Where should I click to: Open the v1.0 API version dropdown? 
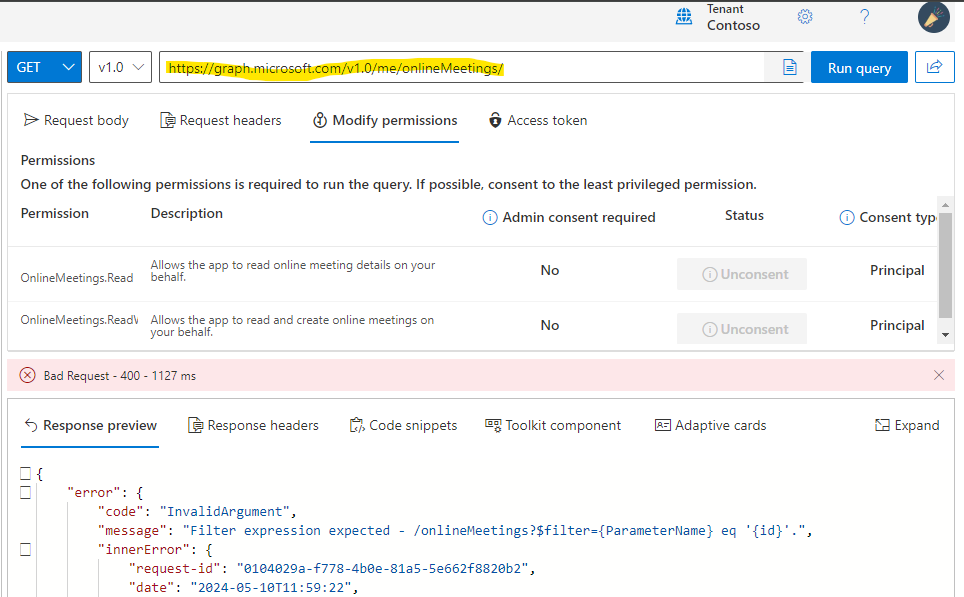point(120,67)
